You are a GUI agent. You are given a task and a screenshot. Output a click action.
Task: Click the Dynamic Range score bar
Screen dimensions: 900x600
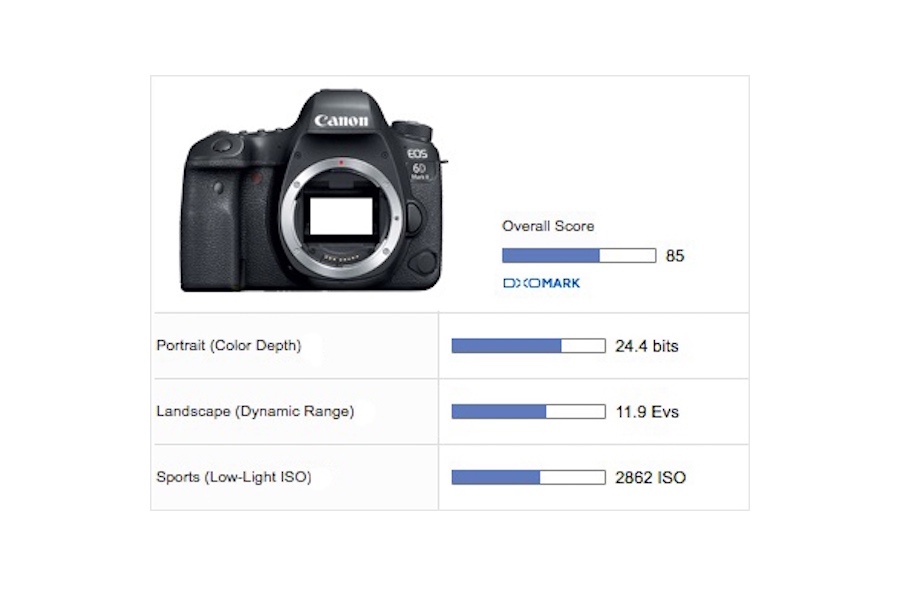(528, 412)
